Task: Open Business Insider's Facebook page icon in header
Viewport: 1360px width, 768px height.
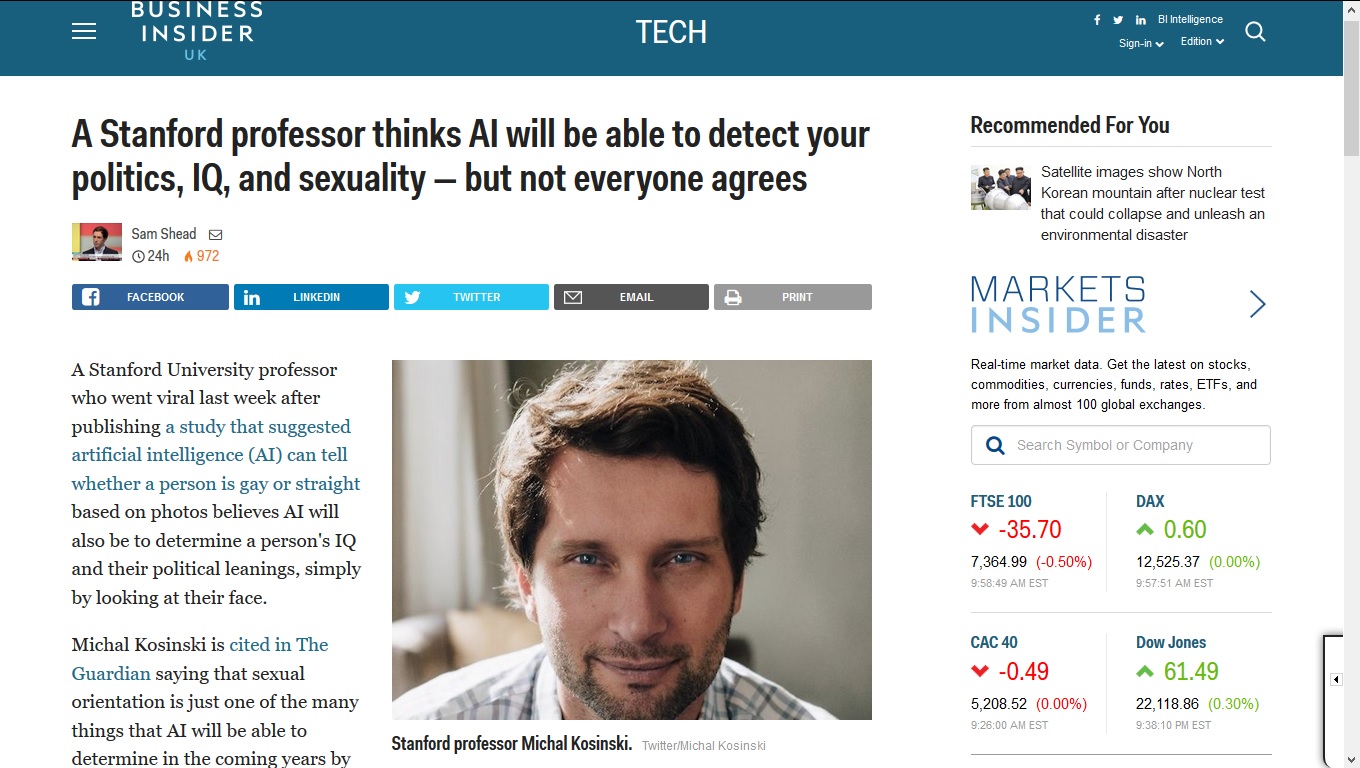Action: pyautogui.click(x=1097, y=20)
